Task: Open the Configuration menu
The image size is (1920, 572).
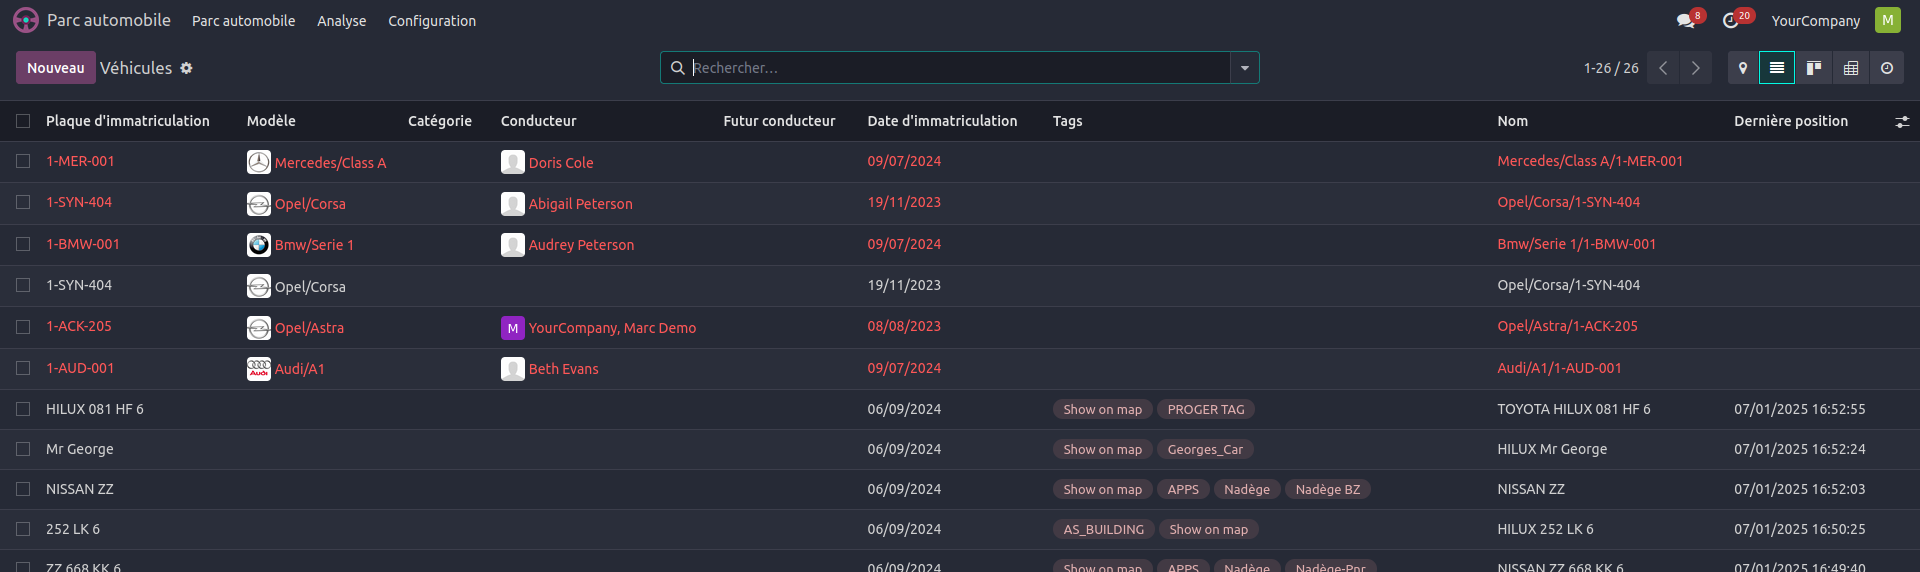Action: pos(431,21)
